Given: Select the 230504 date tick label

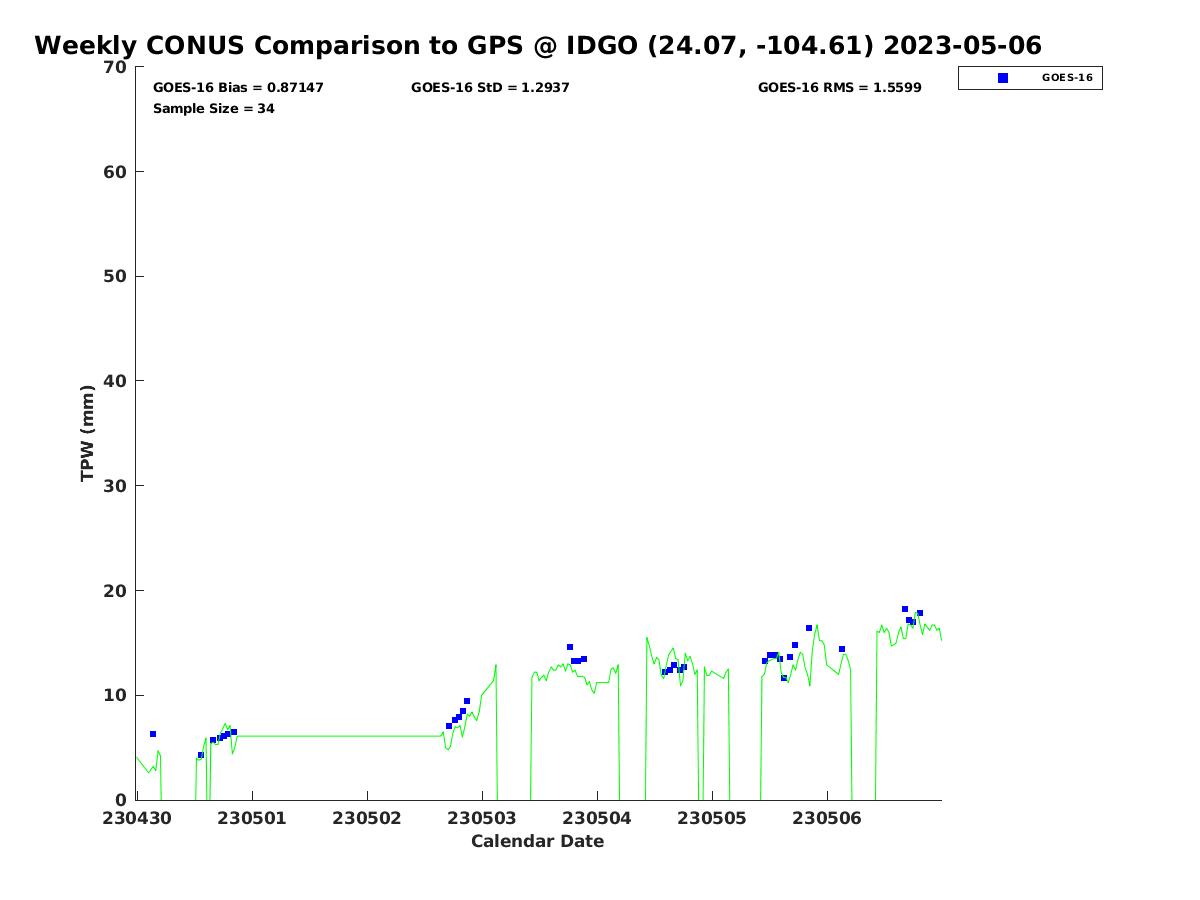Looking at the screenshot, I should (597, 818).
